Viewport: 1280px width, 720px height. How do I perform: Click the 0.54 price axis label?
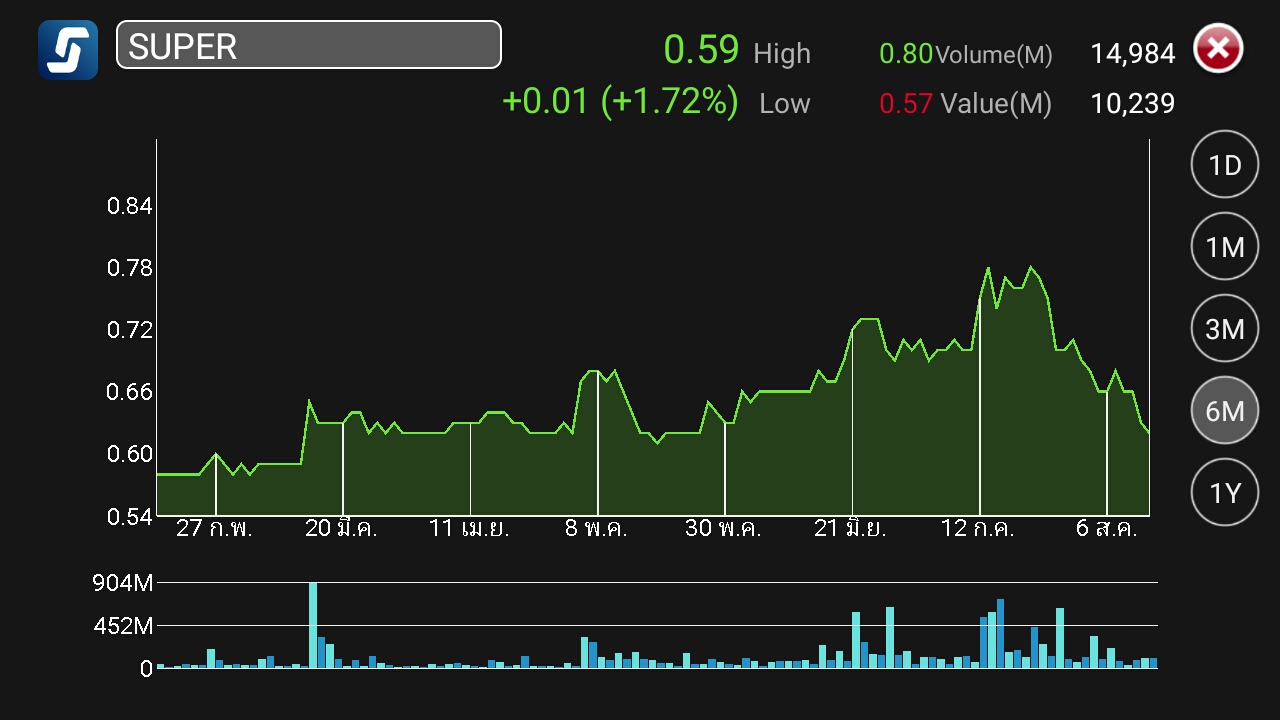tap(129, 516)
